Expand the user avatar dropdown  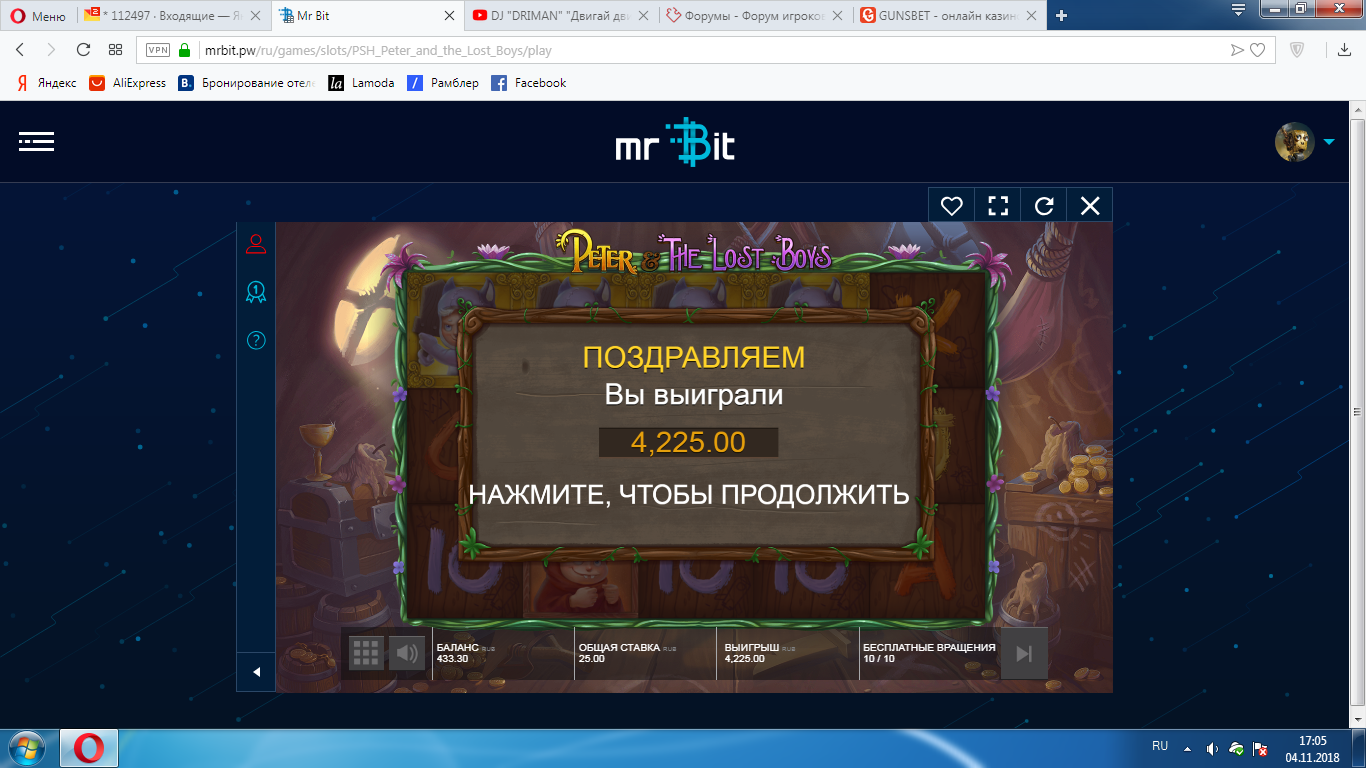tap(1329, 142)
